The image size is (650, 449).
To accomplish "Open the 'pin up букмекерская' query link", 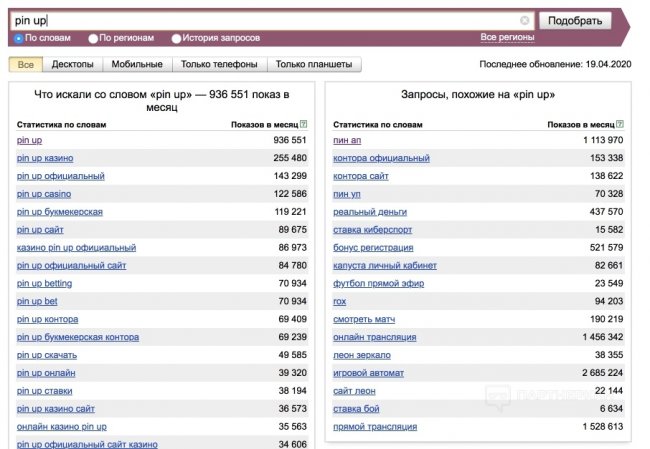I will 60,212.
